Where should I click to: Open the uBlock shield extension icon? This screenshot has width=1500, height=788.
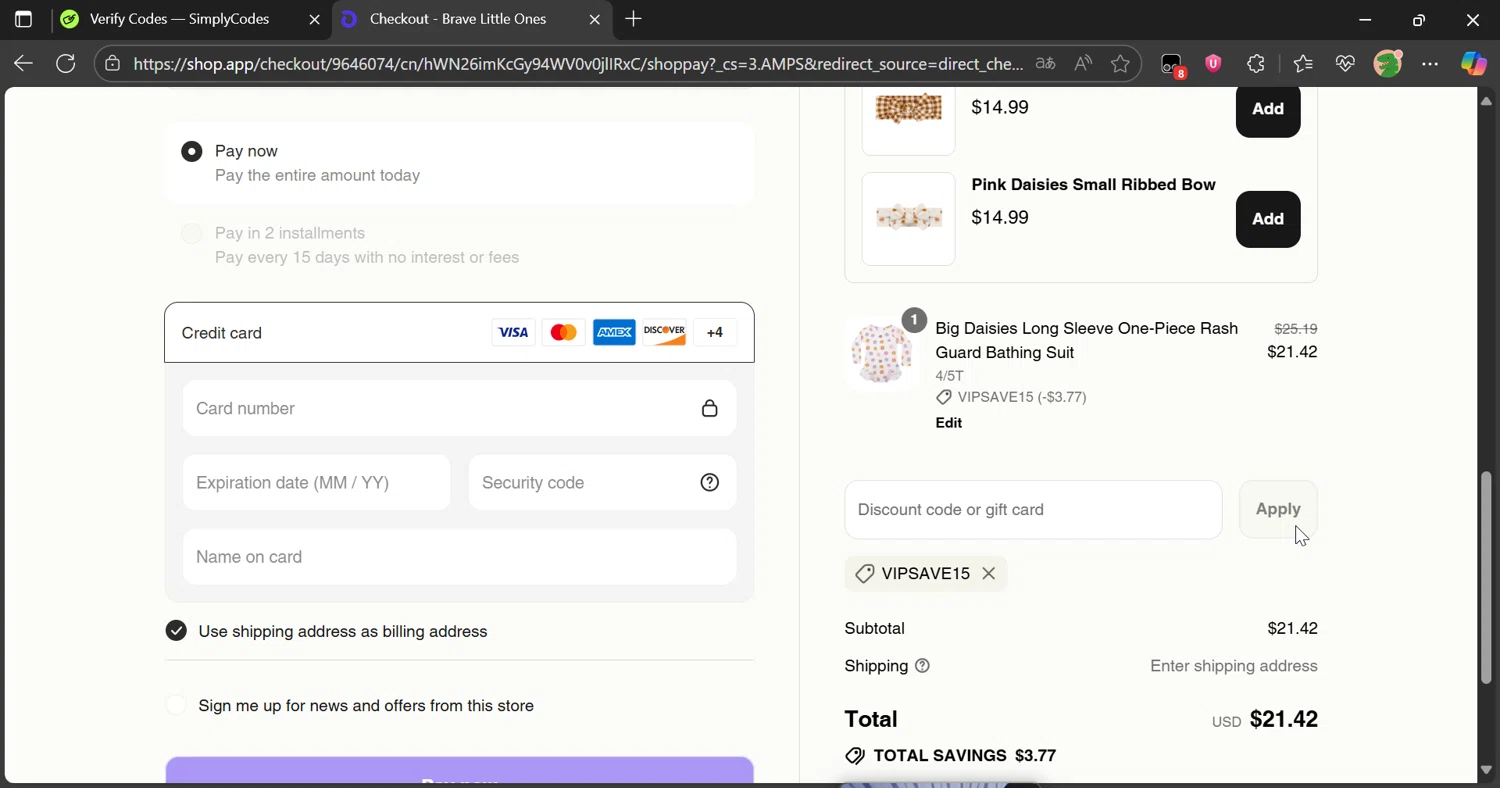coord(1213,64)
